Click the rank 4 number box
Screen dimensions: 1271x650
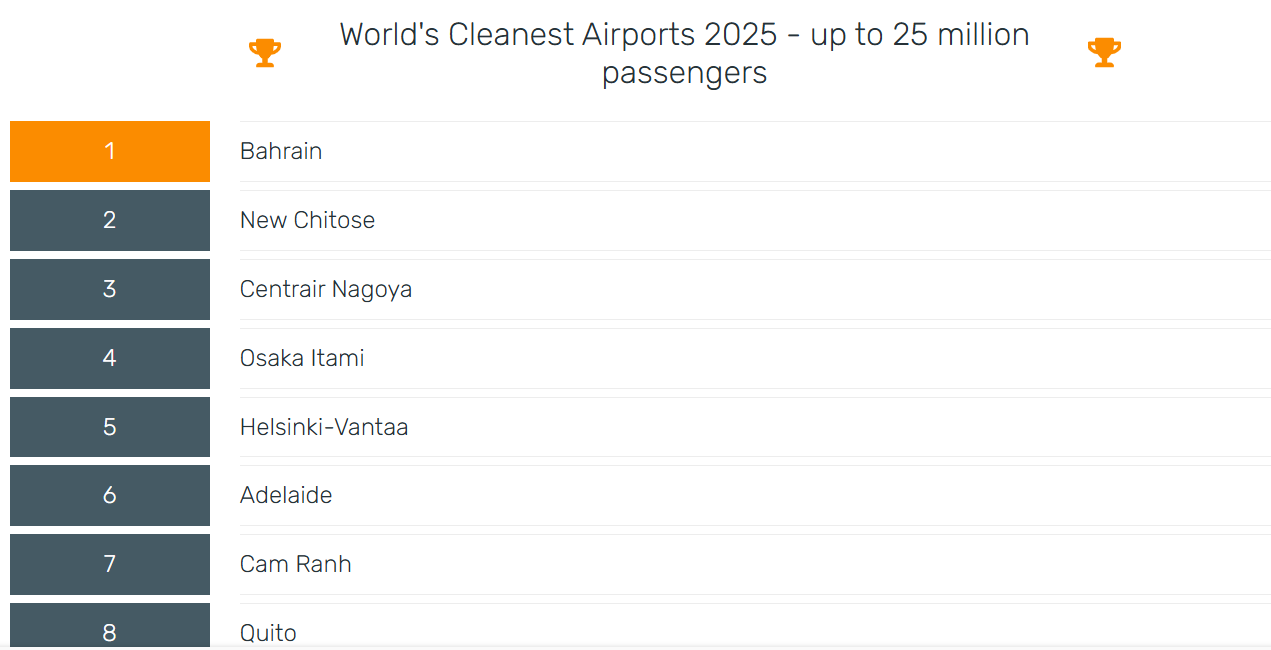coord(110,358)
